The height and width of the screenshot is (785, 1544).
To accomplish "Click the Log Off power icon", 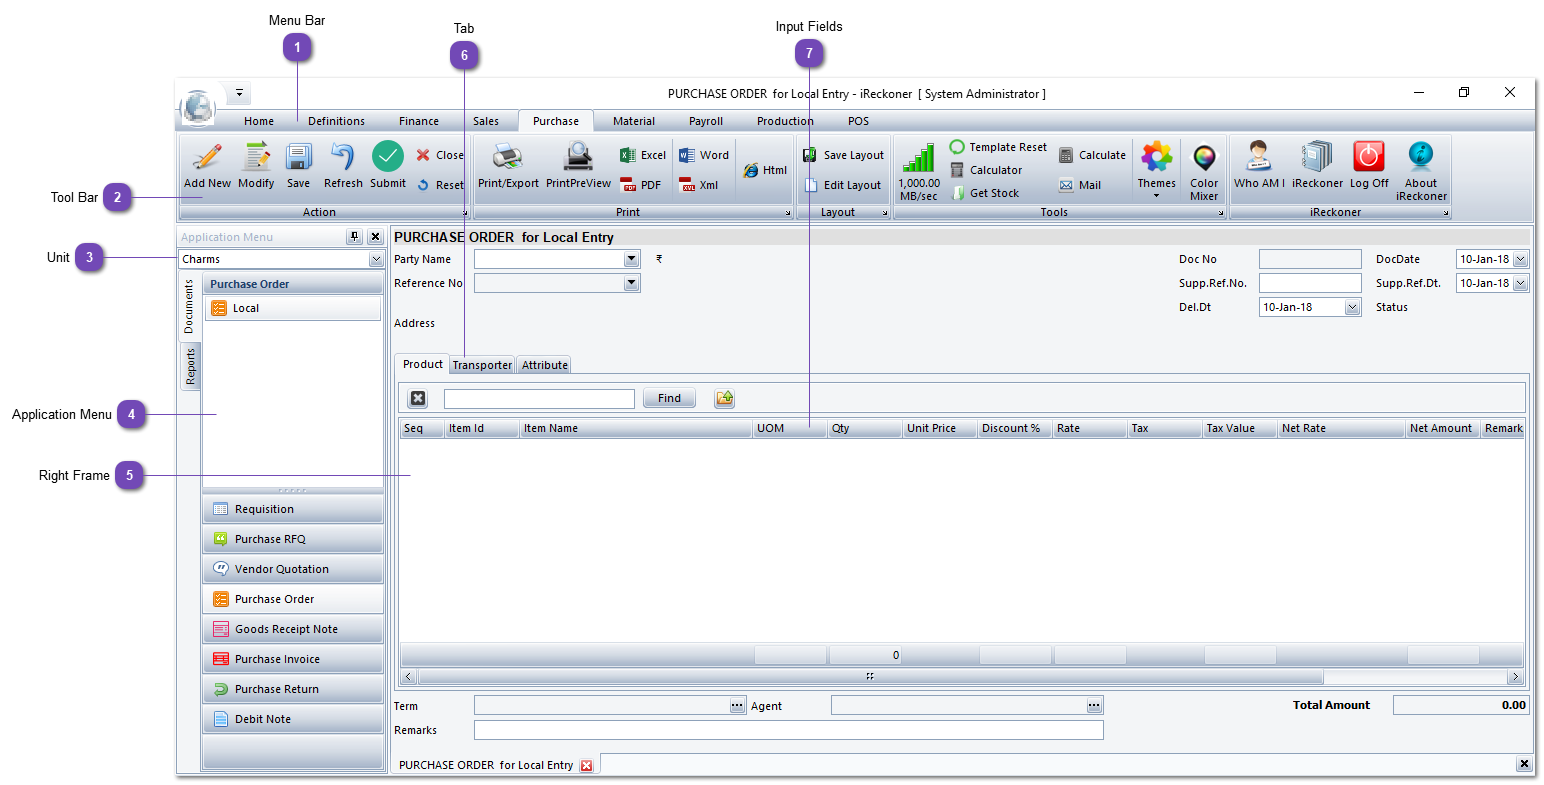I will [x=1369, y=158].
